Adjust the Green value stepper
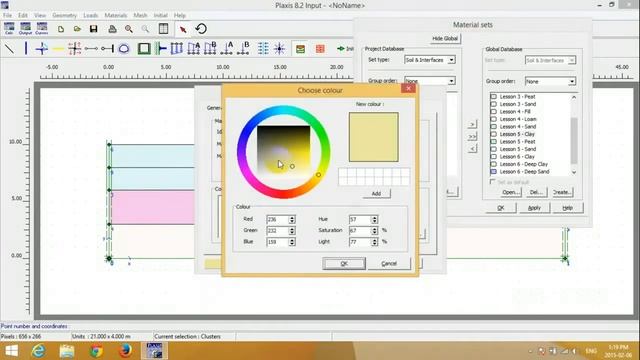This screenshot has height=360, width=640. [291, 231]
